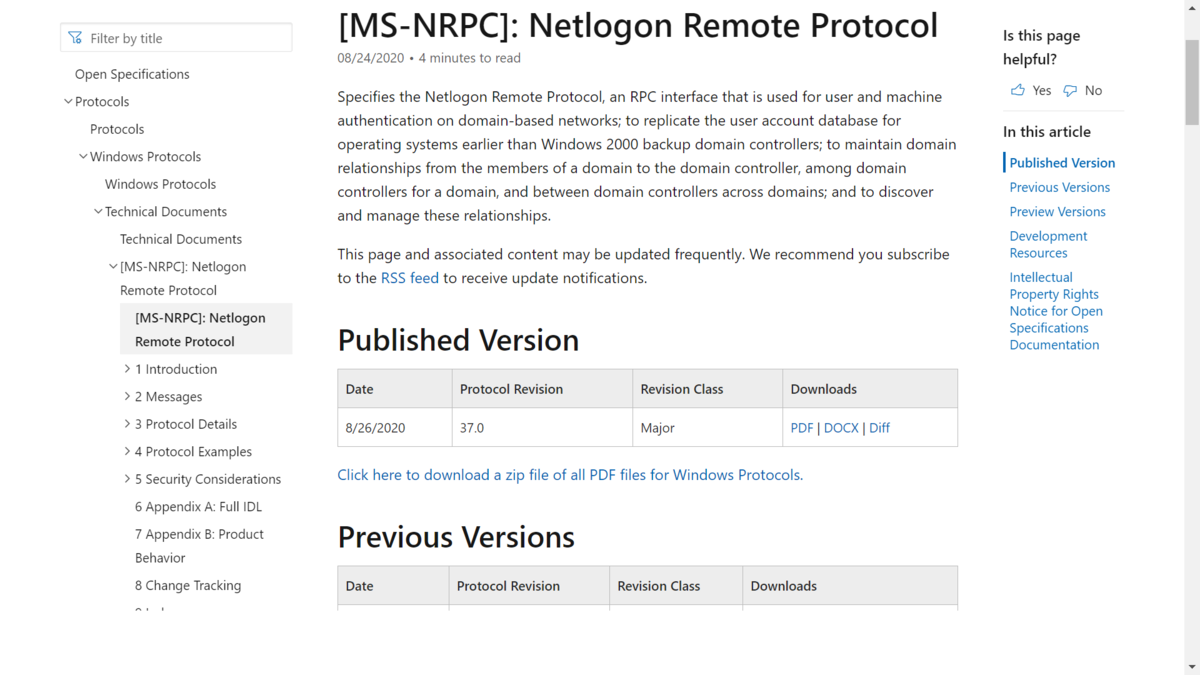Collapse the "Windows Protocols" tree node
The width and height of the screenshot is (1200, 675).
pyautogui.click(x=83, y=156)
